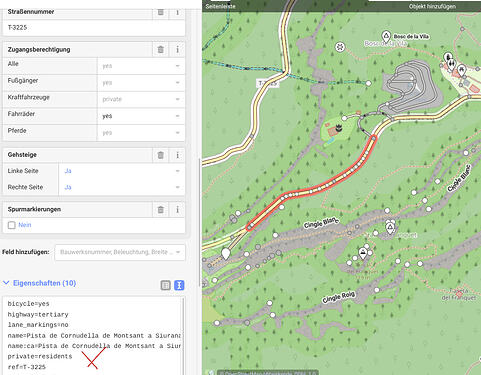The image size is (481, 375).
Task: Open the Linke Seite sidewalk dropdown
Action: point(122,171)
